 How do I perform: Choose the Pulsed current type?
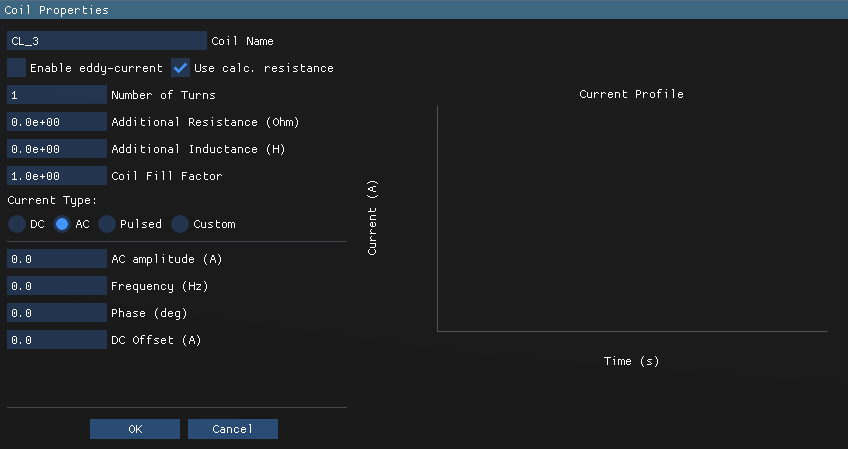[107, 224]
